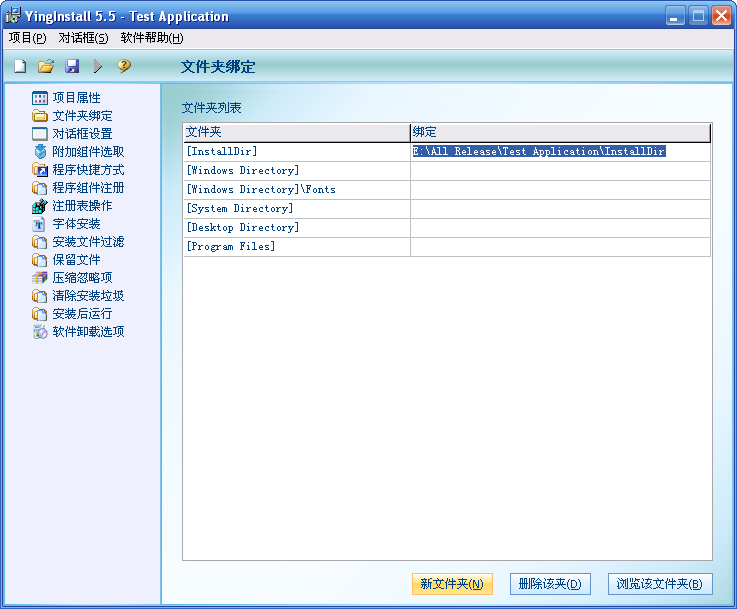Minimize the YingInstall window

675,16
